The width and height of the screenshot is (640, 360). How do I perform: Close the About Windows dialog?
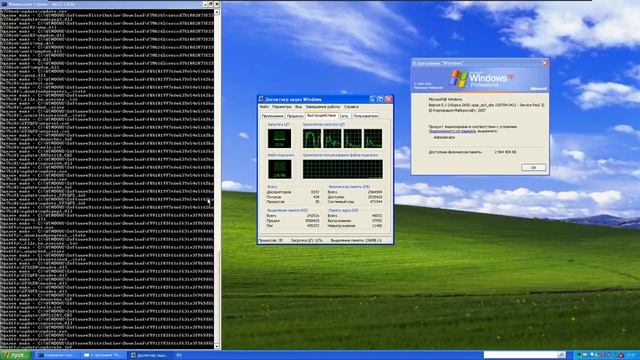544,63
